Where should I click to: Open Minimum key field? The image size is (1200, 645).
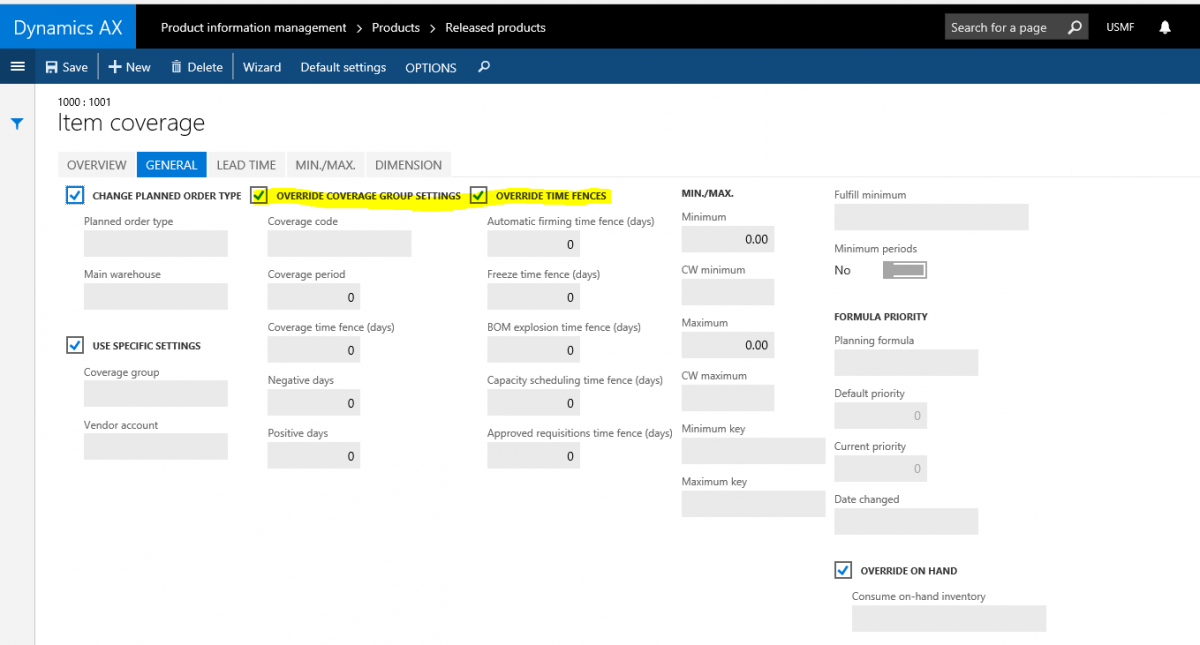tap(754, 451)
